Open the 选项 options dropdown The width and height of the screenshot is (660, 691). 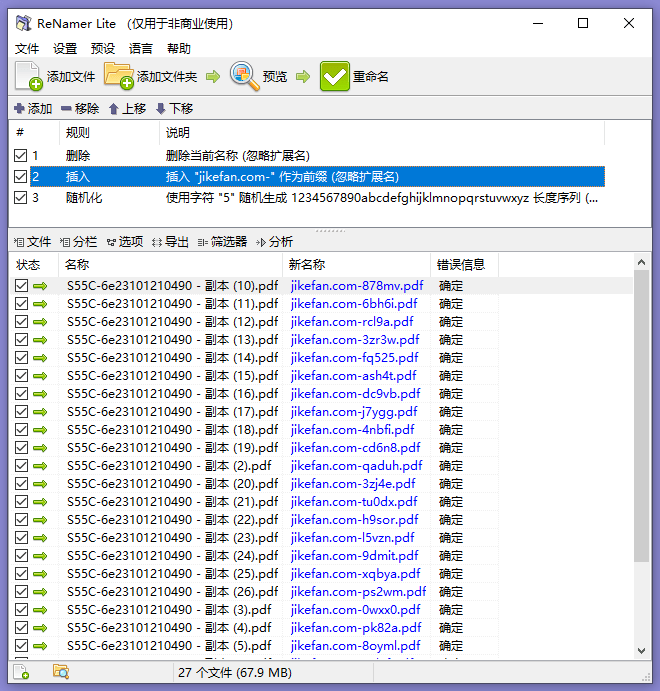[125, 242]
